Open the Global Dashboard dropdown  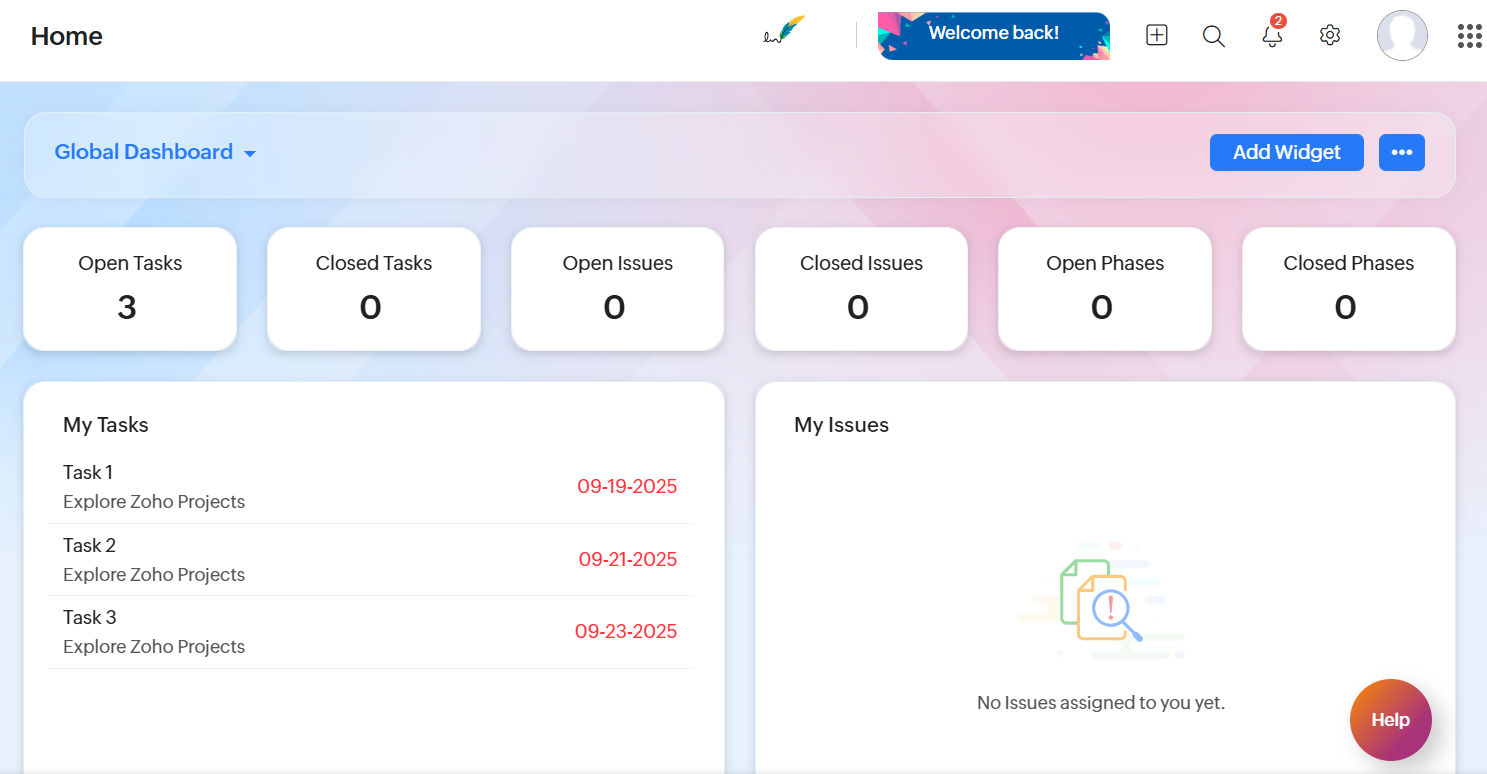point(155,152)
